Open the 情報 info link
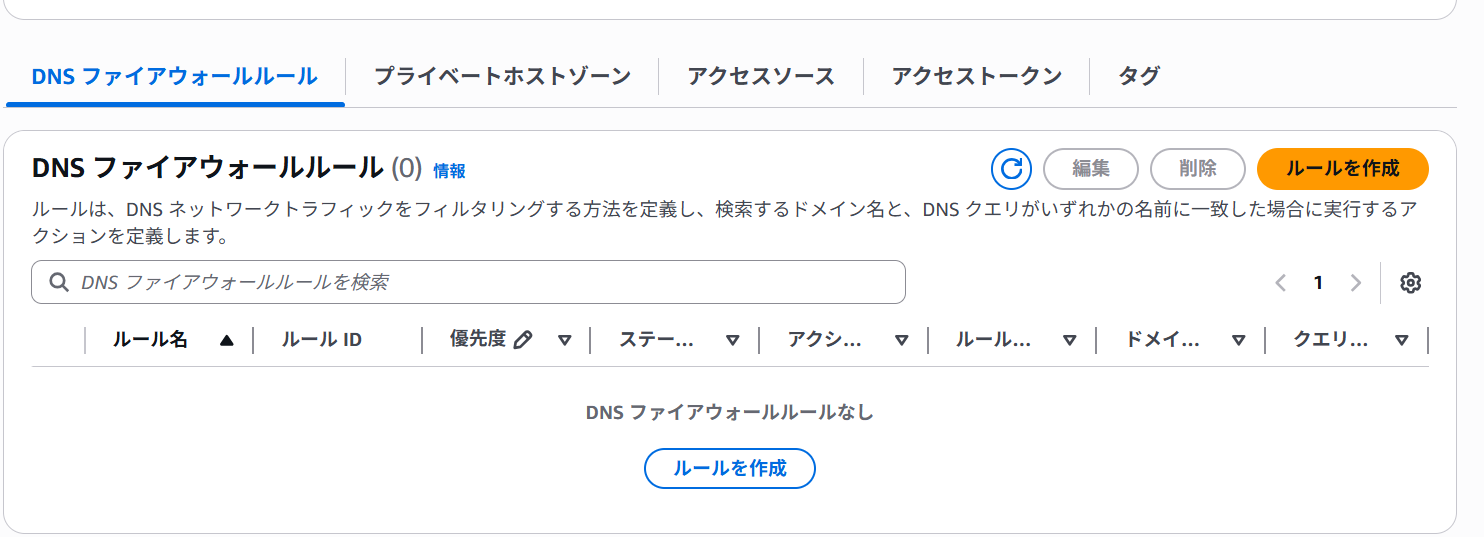The width and height of the screenshot is (1484, 537). (x=449, y=171)
